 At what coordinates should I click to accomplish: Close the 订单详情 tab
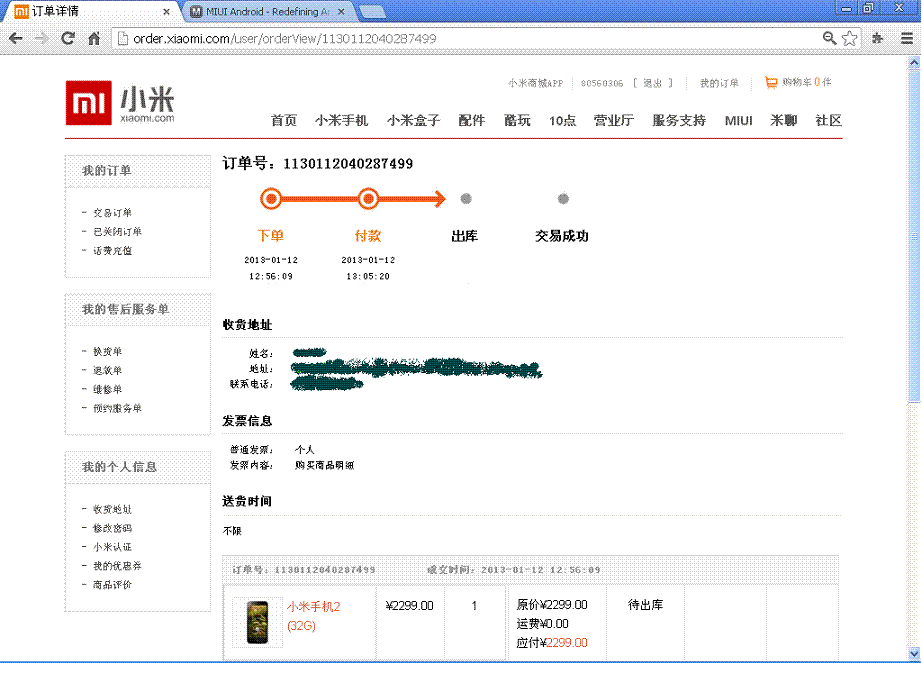(x=166, y=11)
